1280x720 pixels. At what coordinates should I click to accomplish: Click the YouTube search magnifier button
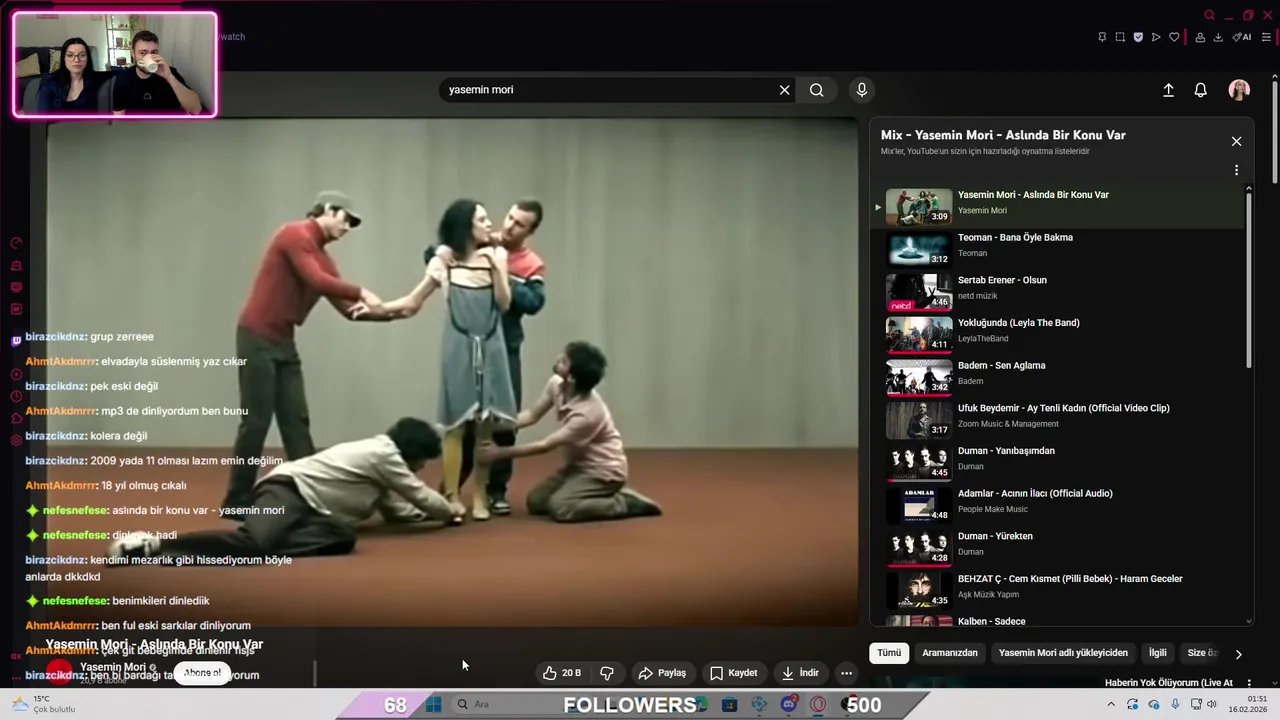click(x=817, y=90)
